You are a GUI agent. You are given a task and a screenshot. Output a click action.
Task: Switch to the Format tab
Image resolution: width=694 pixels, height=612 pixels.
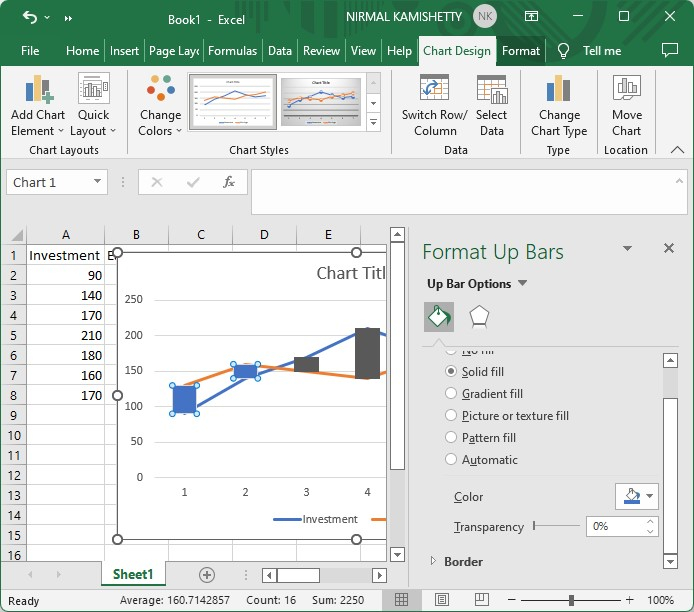pyautogui.click(x=520, y=51)
